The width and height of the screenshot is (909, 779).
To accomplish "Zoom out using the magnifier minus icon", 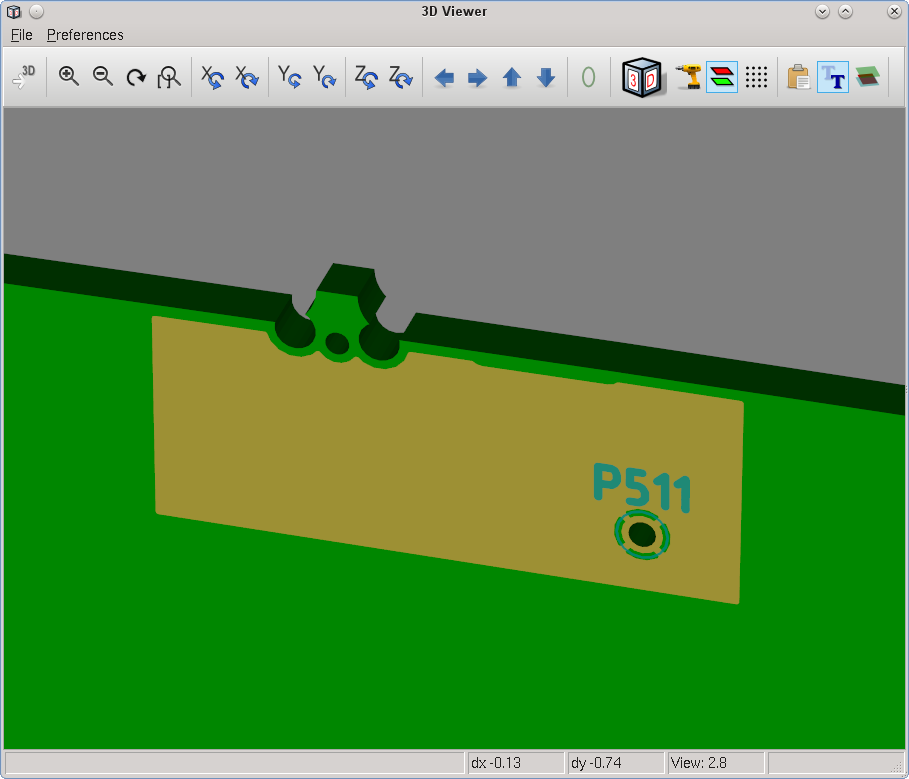I will coord(102,77).
